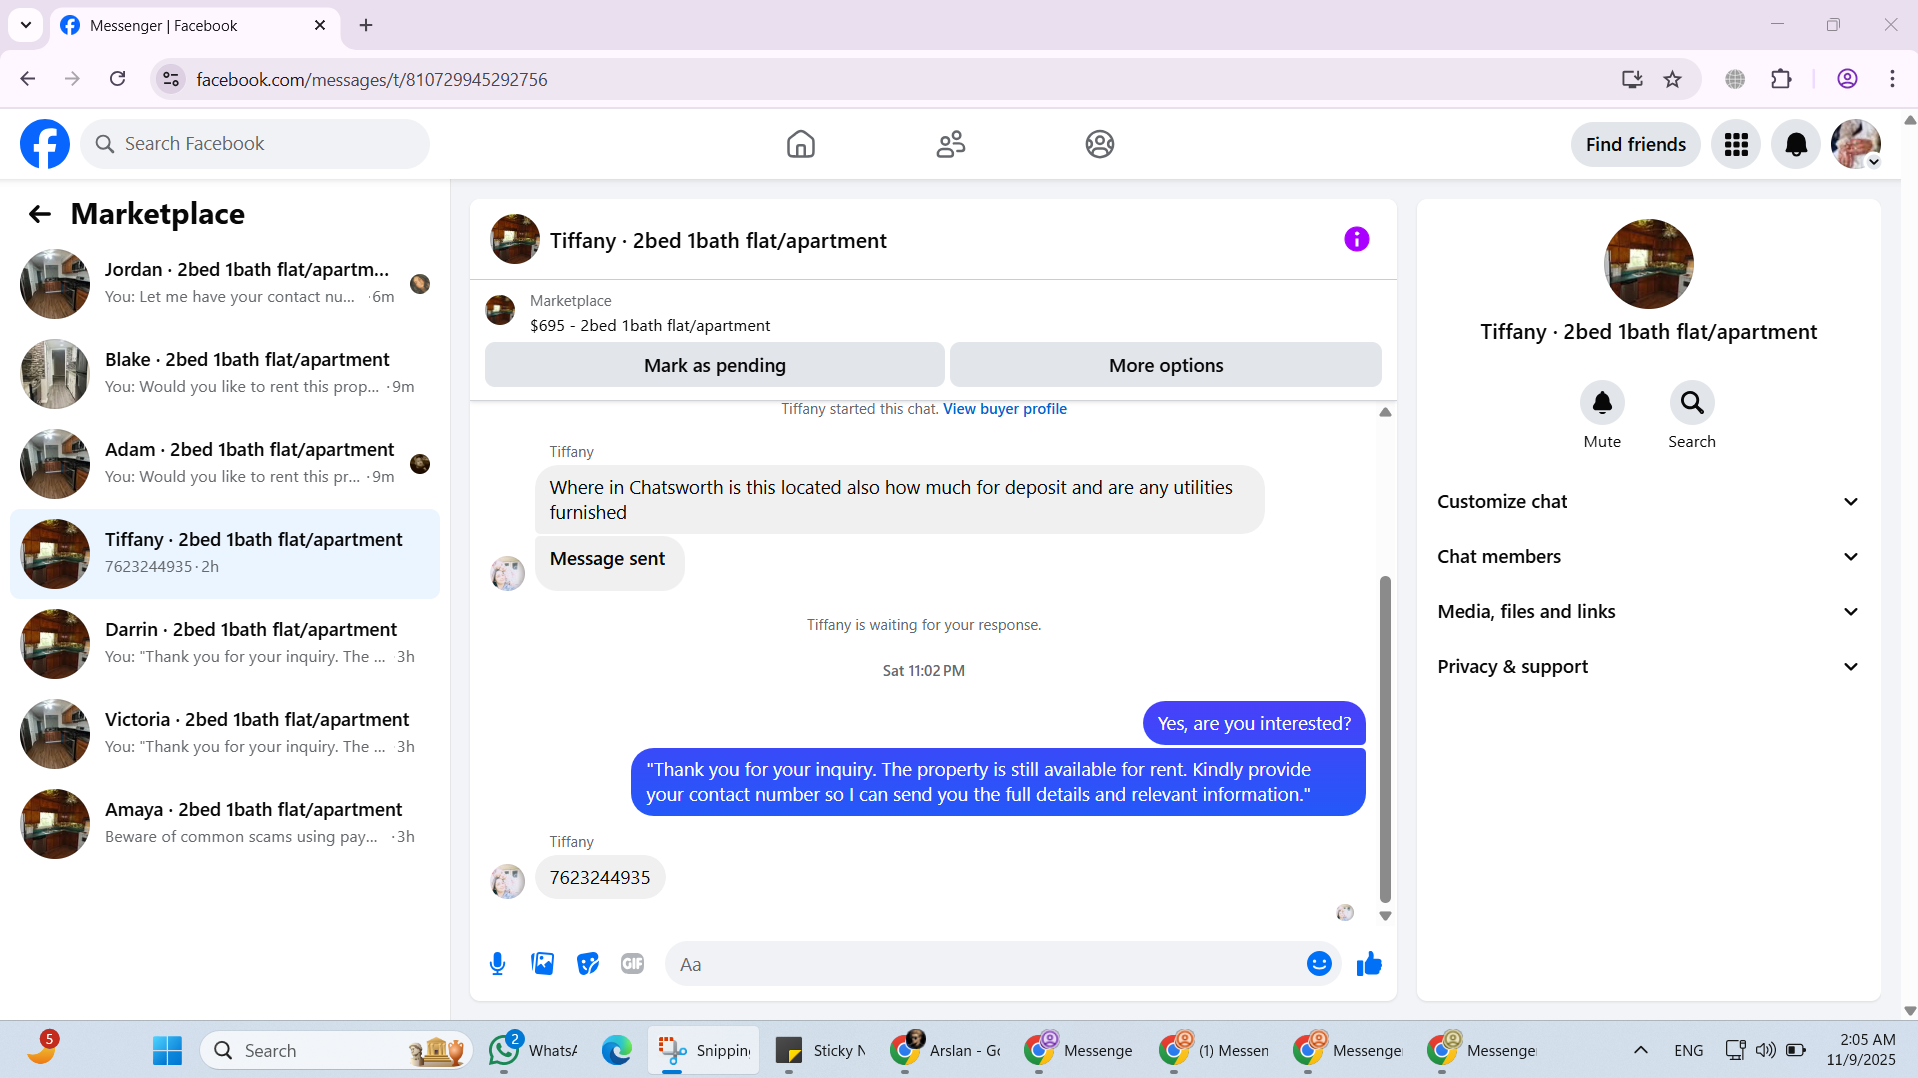Image resolution: width=1918 pixels, height=1078 pixels.
Task: Record a voice clip with microphone icon
Action: [497, 964]
